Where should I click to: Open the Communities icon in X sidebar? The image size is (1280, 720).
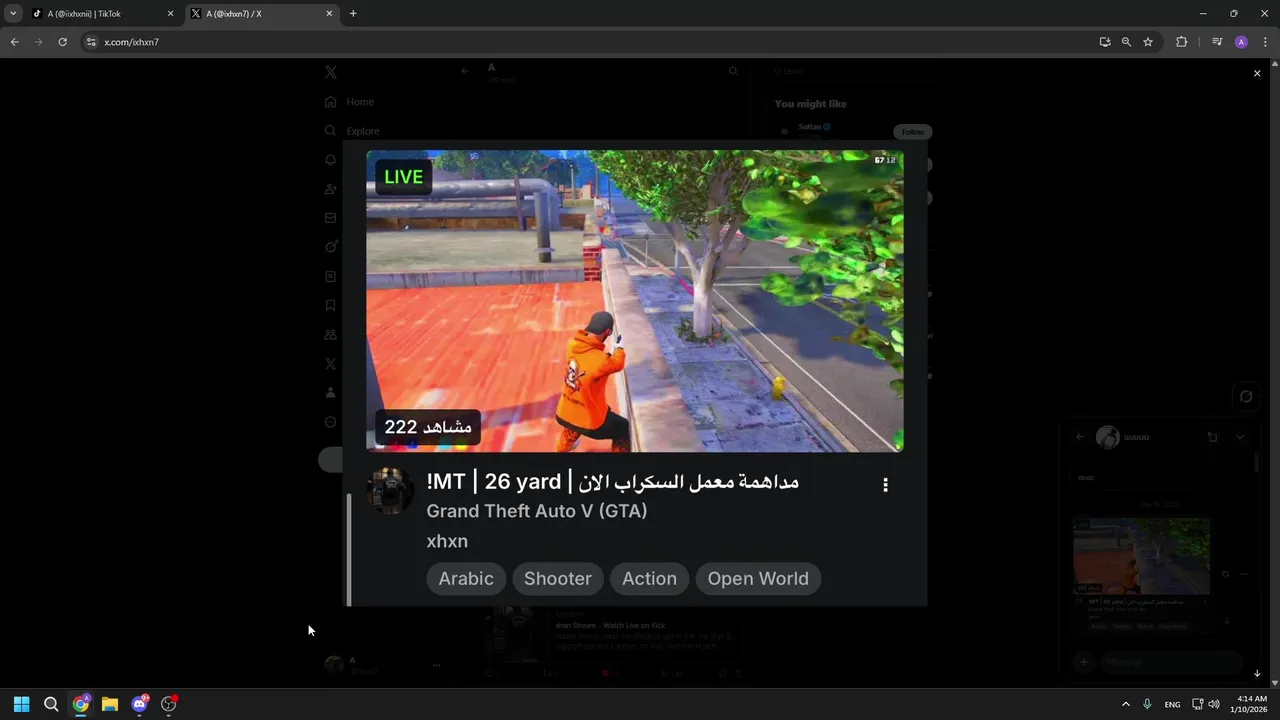coord(331,335)
